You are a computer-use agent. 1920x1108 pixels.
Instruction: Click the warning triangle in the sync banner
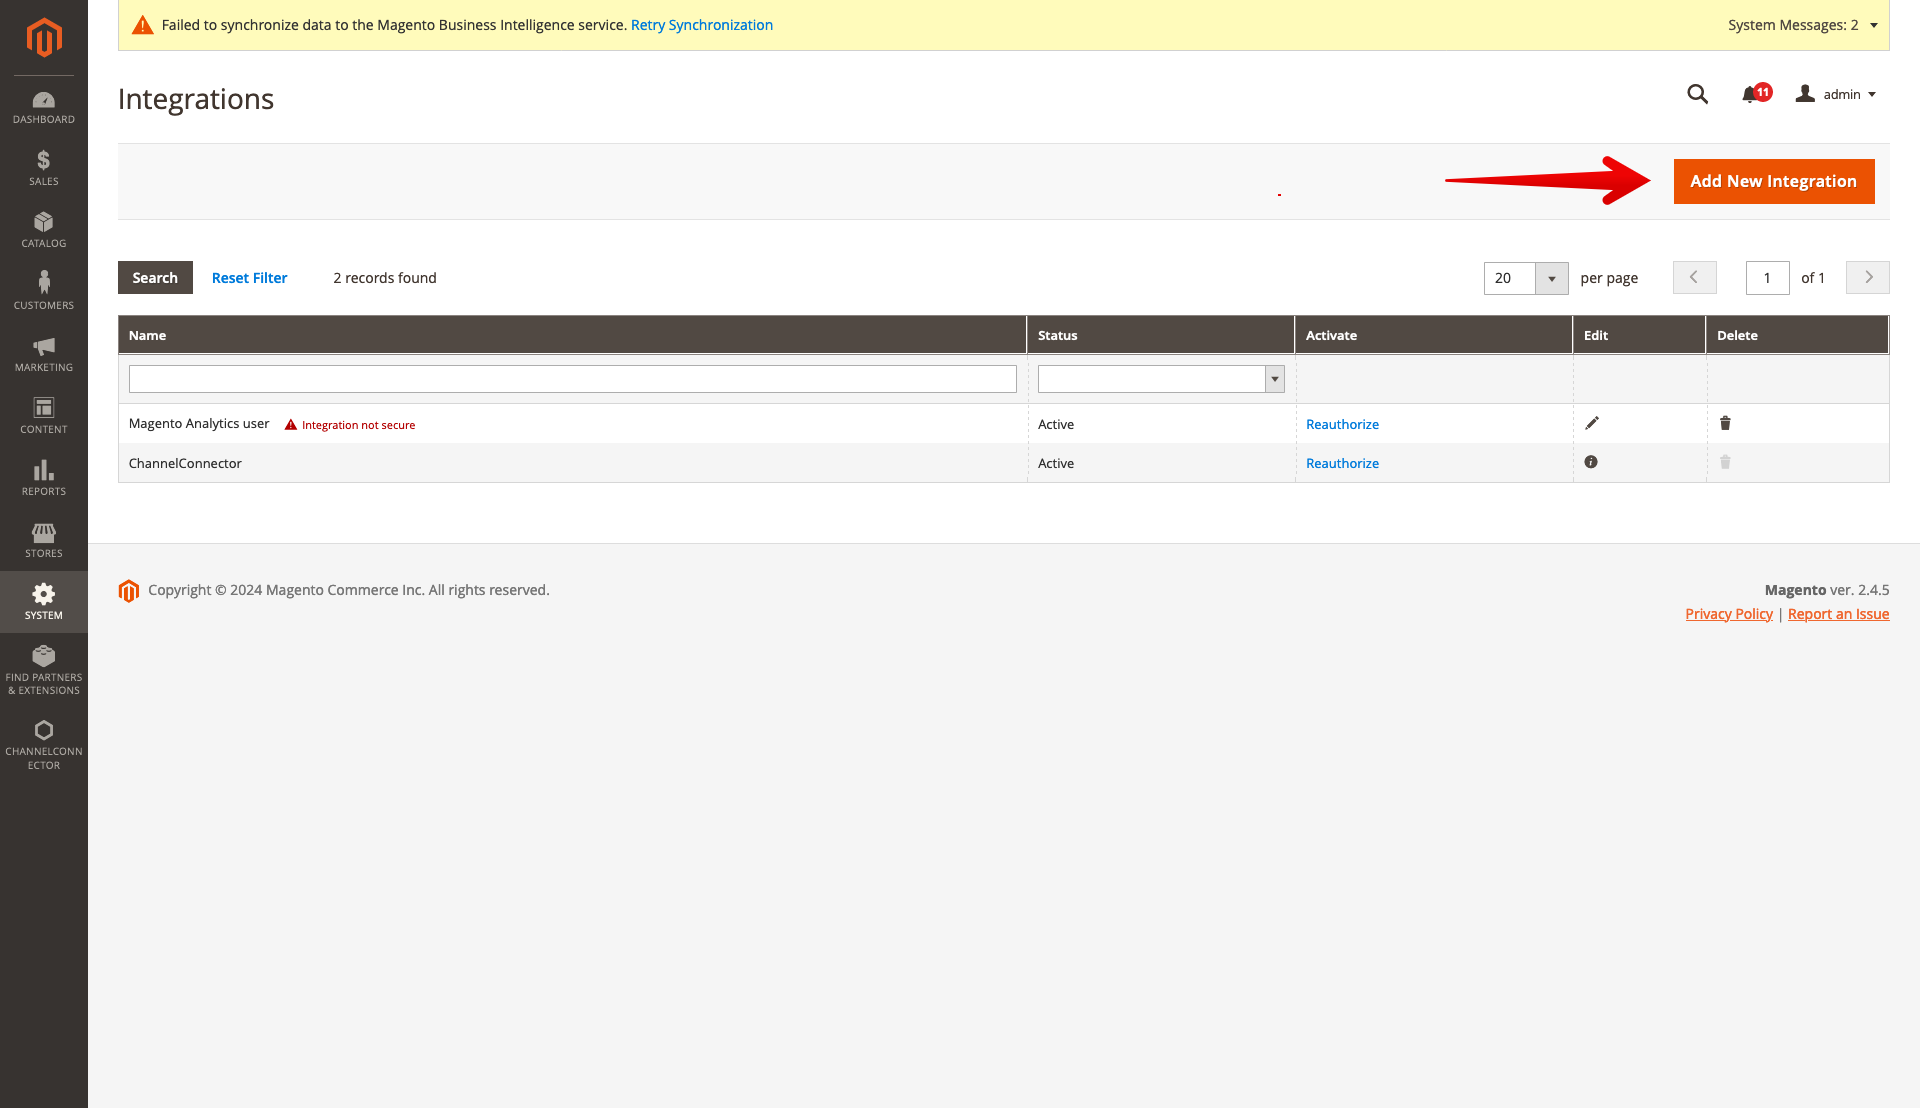click(x=143, y=25)
